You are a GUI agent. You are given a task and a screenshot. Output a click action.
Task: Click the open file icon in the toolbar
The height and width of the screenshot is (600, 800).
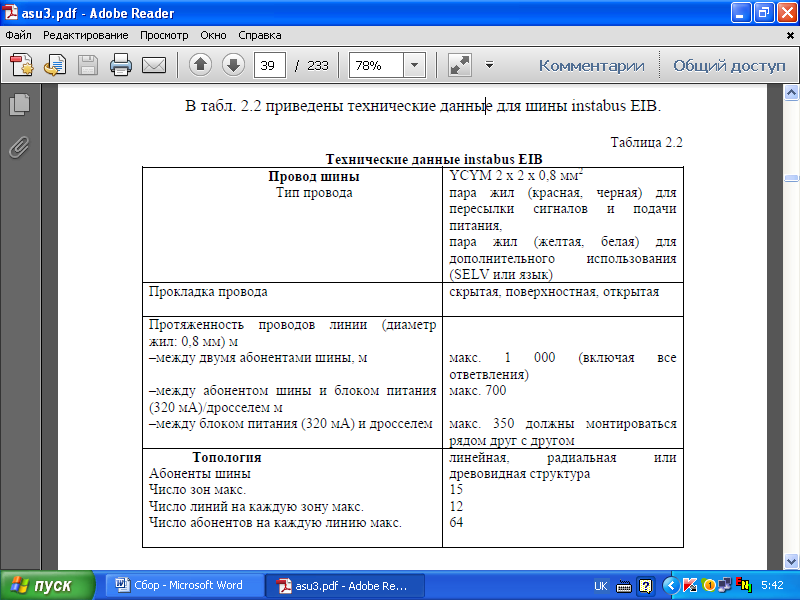tap(55, 65)
